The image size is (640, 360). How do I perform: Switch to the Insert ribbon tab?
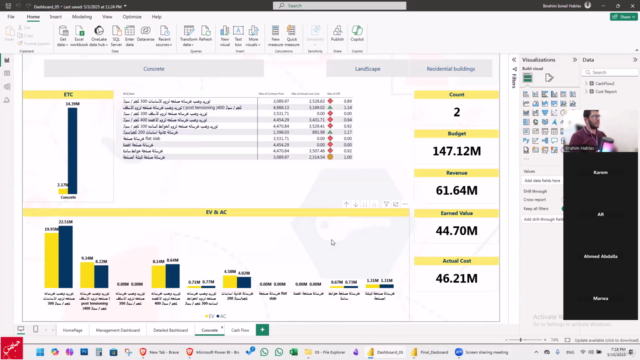(x=56, y=17)
